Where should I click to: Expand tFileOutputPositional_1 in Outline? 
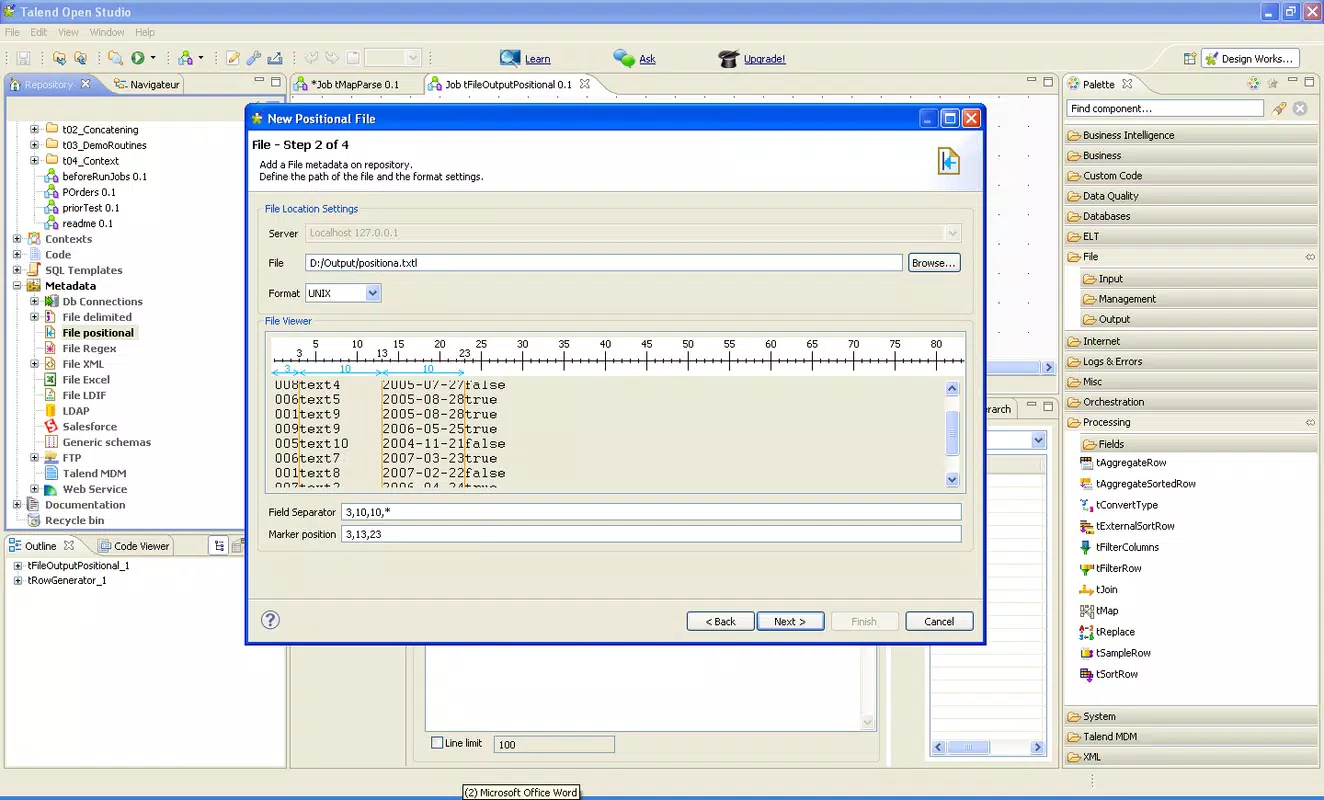pos(17,565)
